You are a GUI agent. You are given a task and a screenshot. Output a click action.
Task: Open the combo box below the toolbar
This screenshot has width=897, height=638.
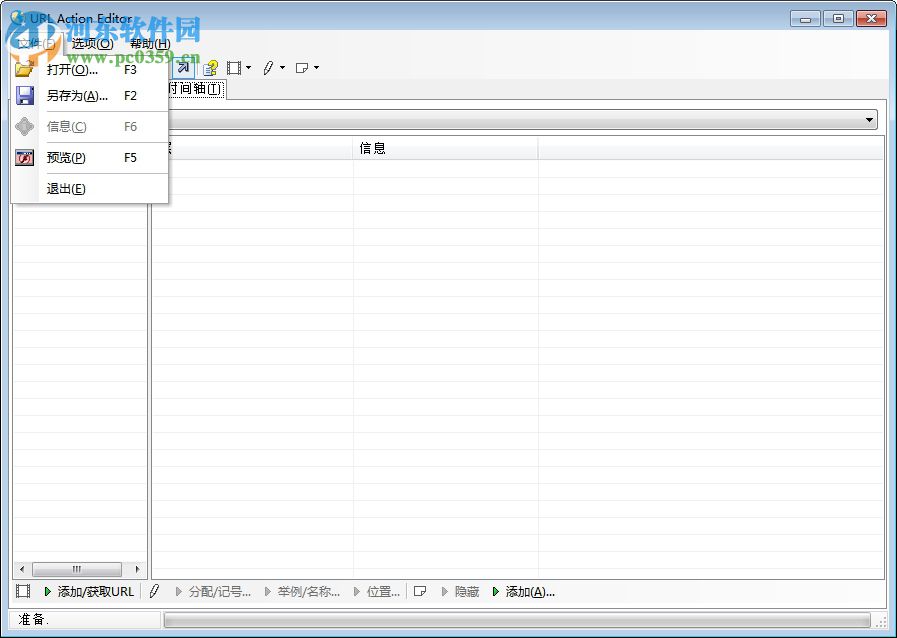pos(868,118)
